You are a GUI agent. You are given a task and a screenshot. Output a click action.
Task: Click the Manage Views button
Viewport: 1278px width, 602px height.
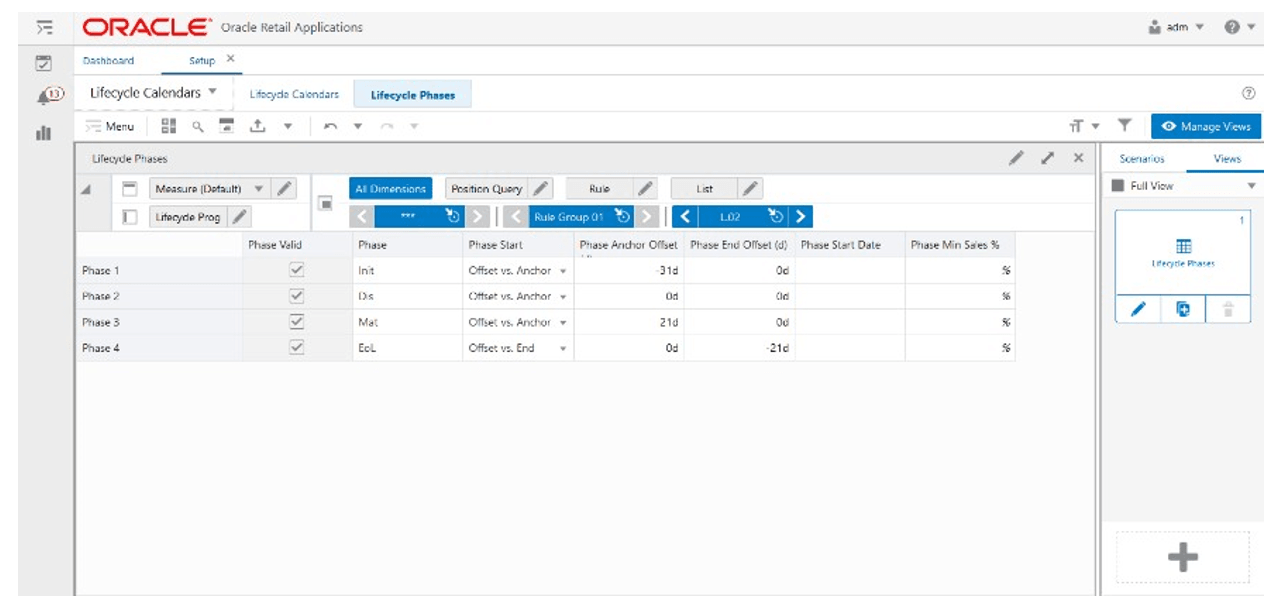coord(1205,127)
